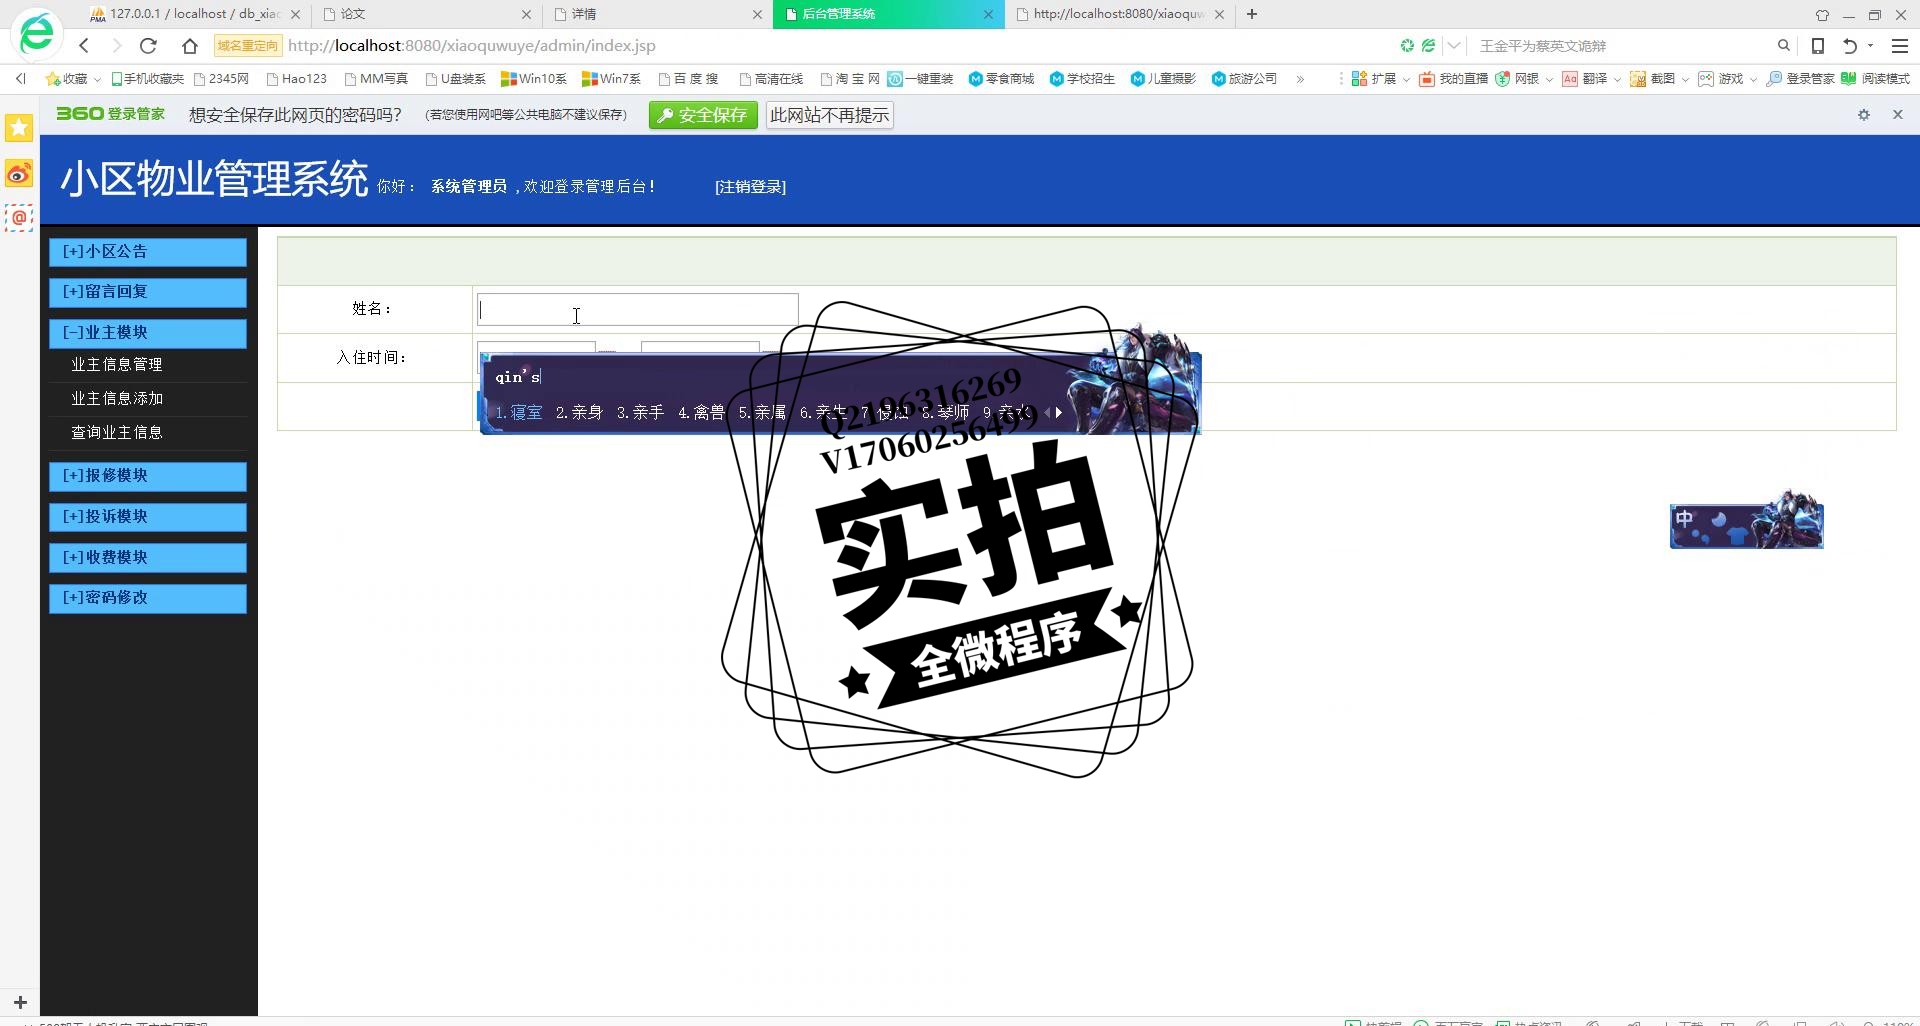The image size is (1920, 1026).
Task: Expand the [+]密码修改 menu
Action: [148, 598]
